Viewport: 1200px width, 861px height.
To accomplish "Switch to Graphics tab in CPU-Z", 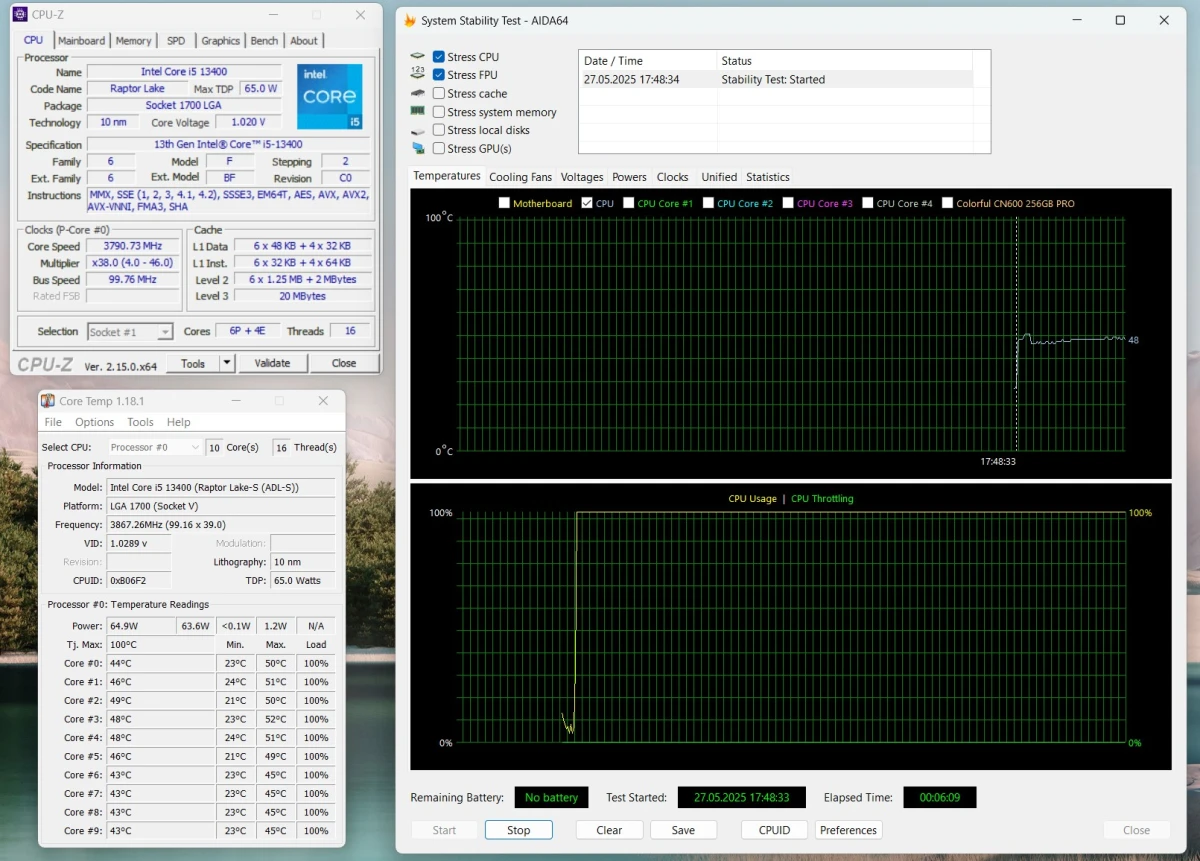I will point(220,41).
